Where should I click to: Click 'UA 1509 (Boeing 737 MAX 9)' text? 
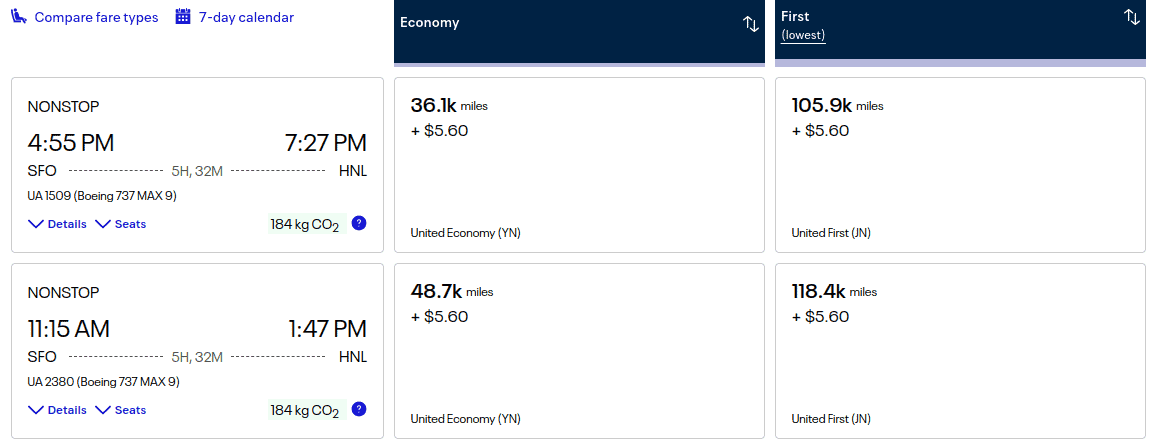point(102,196)
